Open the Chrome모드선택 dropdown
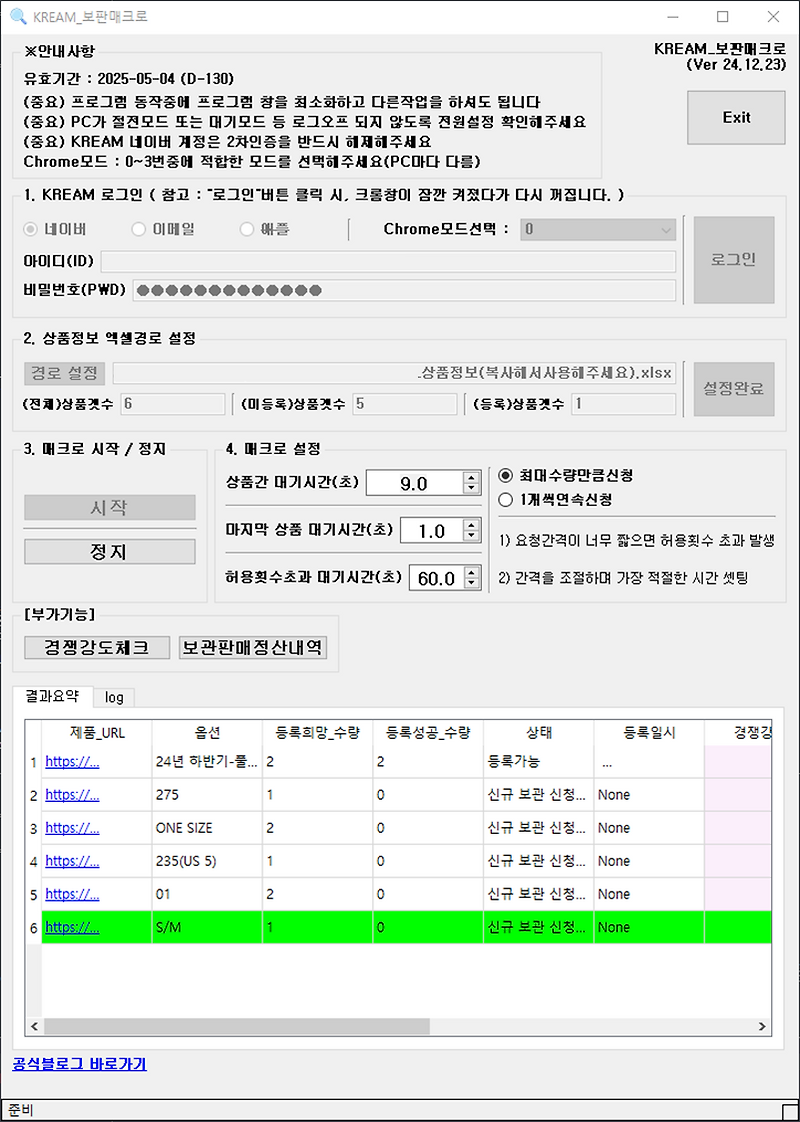800x1122 pixels. pos(664,230)
